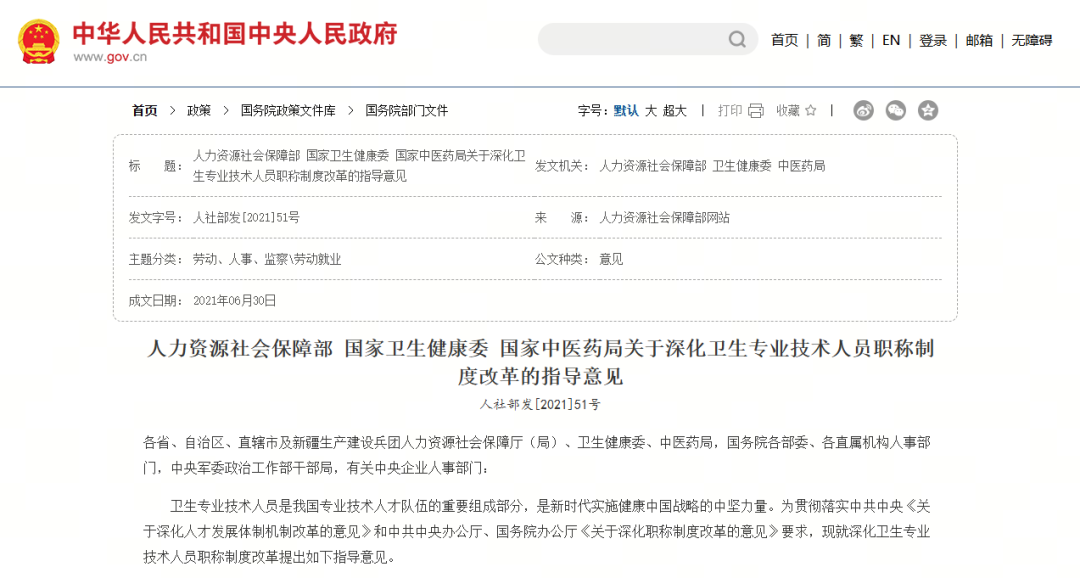The width and height of the screenshot is (1080, 578).
Task: Click the addressee line beginning 各省、自治区
Action: [537, 455]
